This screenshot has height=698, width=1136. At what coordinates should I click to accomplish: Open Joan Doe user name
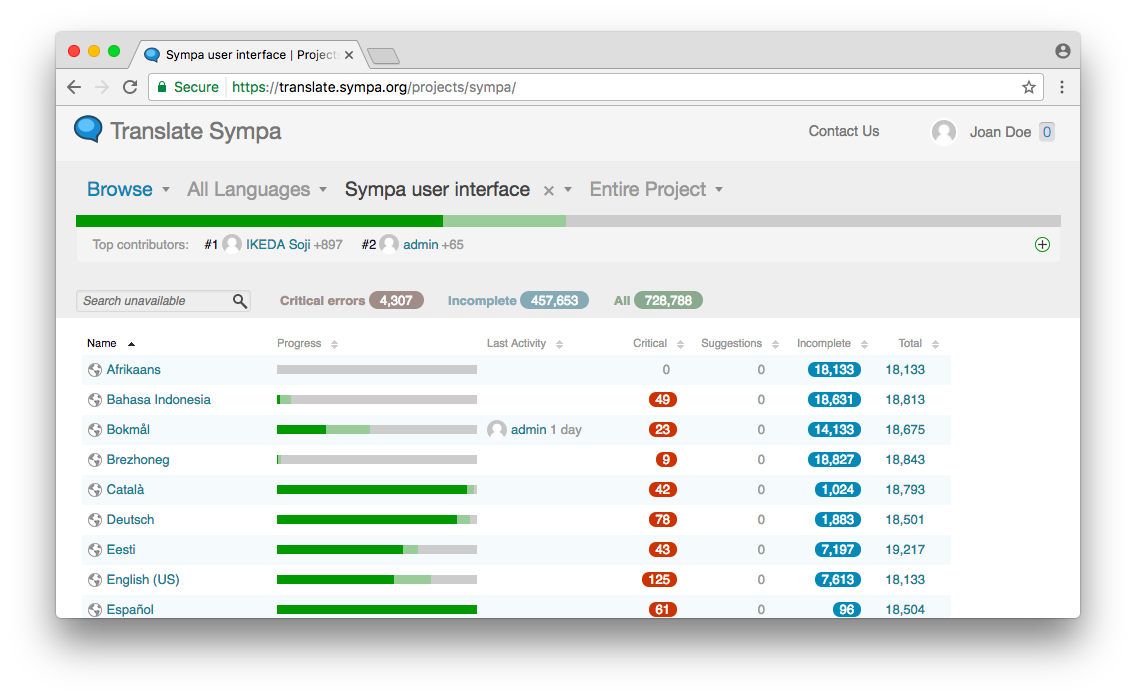tap(1000, 132)
